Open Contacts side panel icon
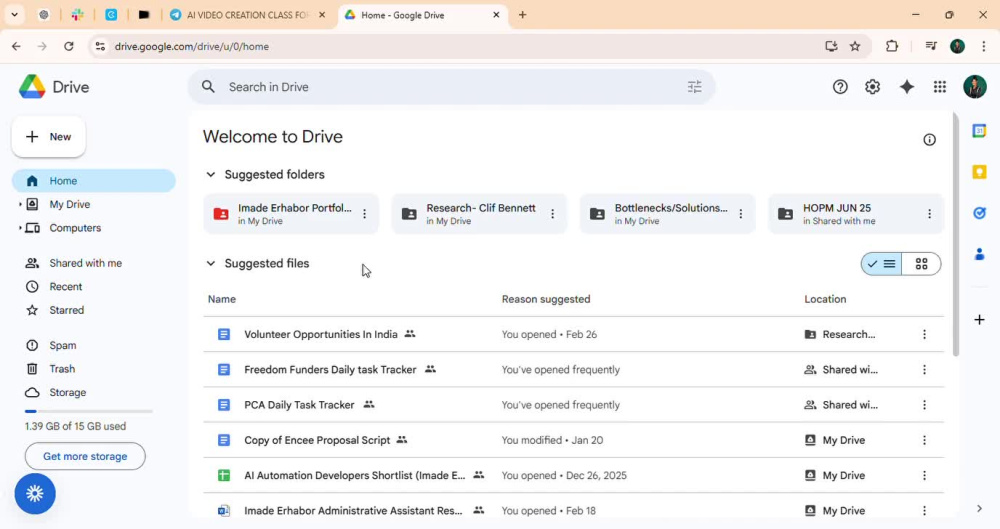 point(979,254)
